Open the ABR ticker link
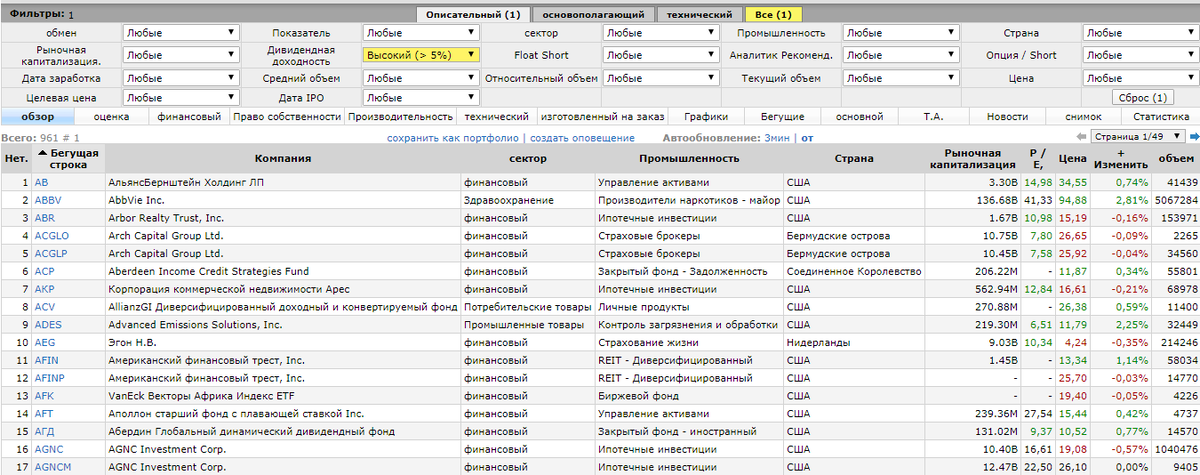Viewport: 1200px width, 475px height. [44, 218]
